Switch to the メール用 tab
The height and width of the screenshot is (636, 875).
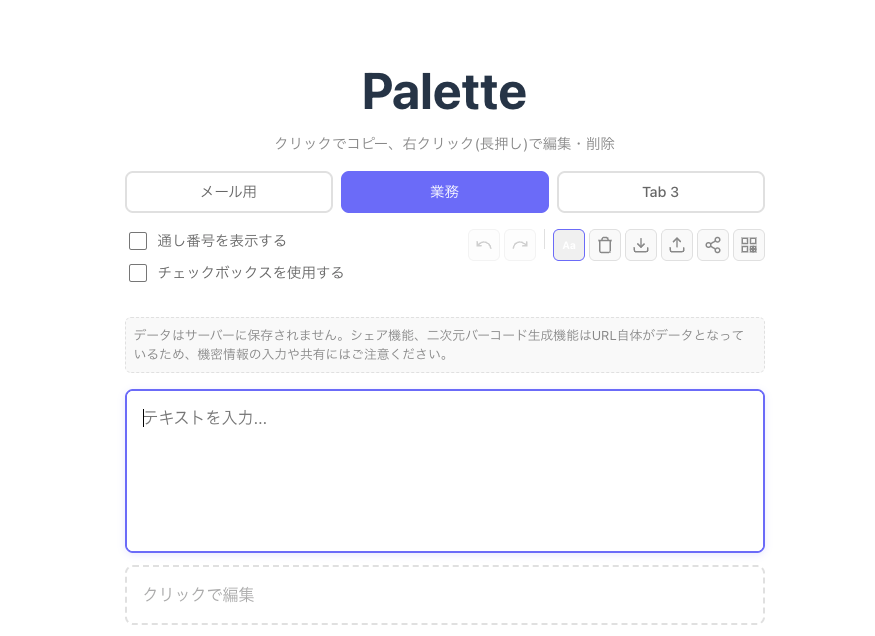[x=229, y=192]
